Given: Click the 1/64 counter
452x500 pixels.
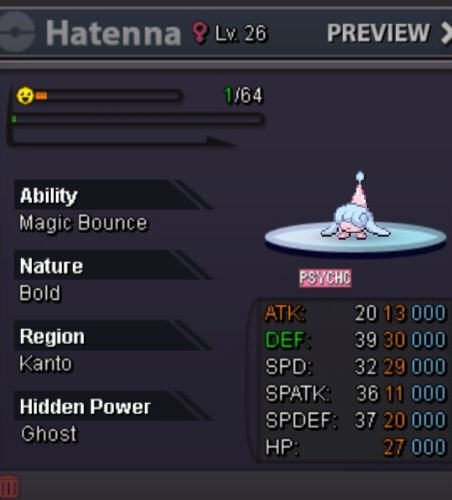Looking at the screenshot, I should tap(243, 96).
